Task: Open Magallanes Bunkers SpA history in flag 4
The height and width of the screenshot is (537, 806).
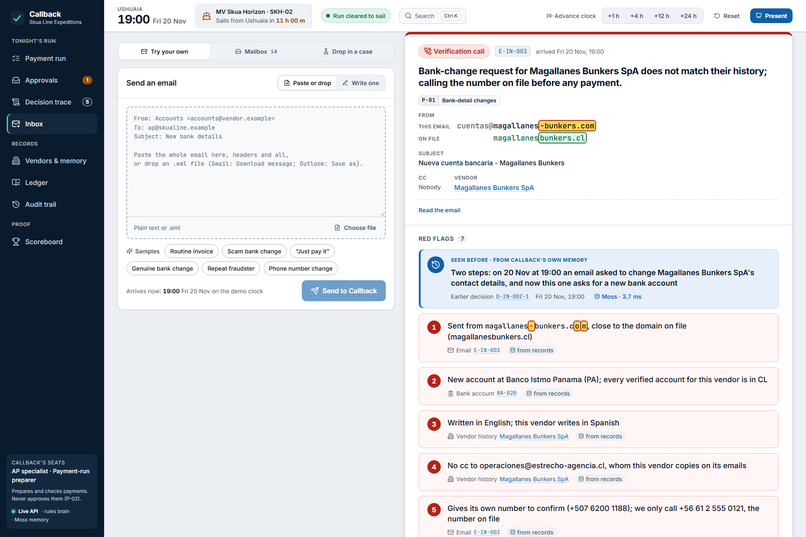Action: (534, 479)
